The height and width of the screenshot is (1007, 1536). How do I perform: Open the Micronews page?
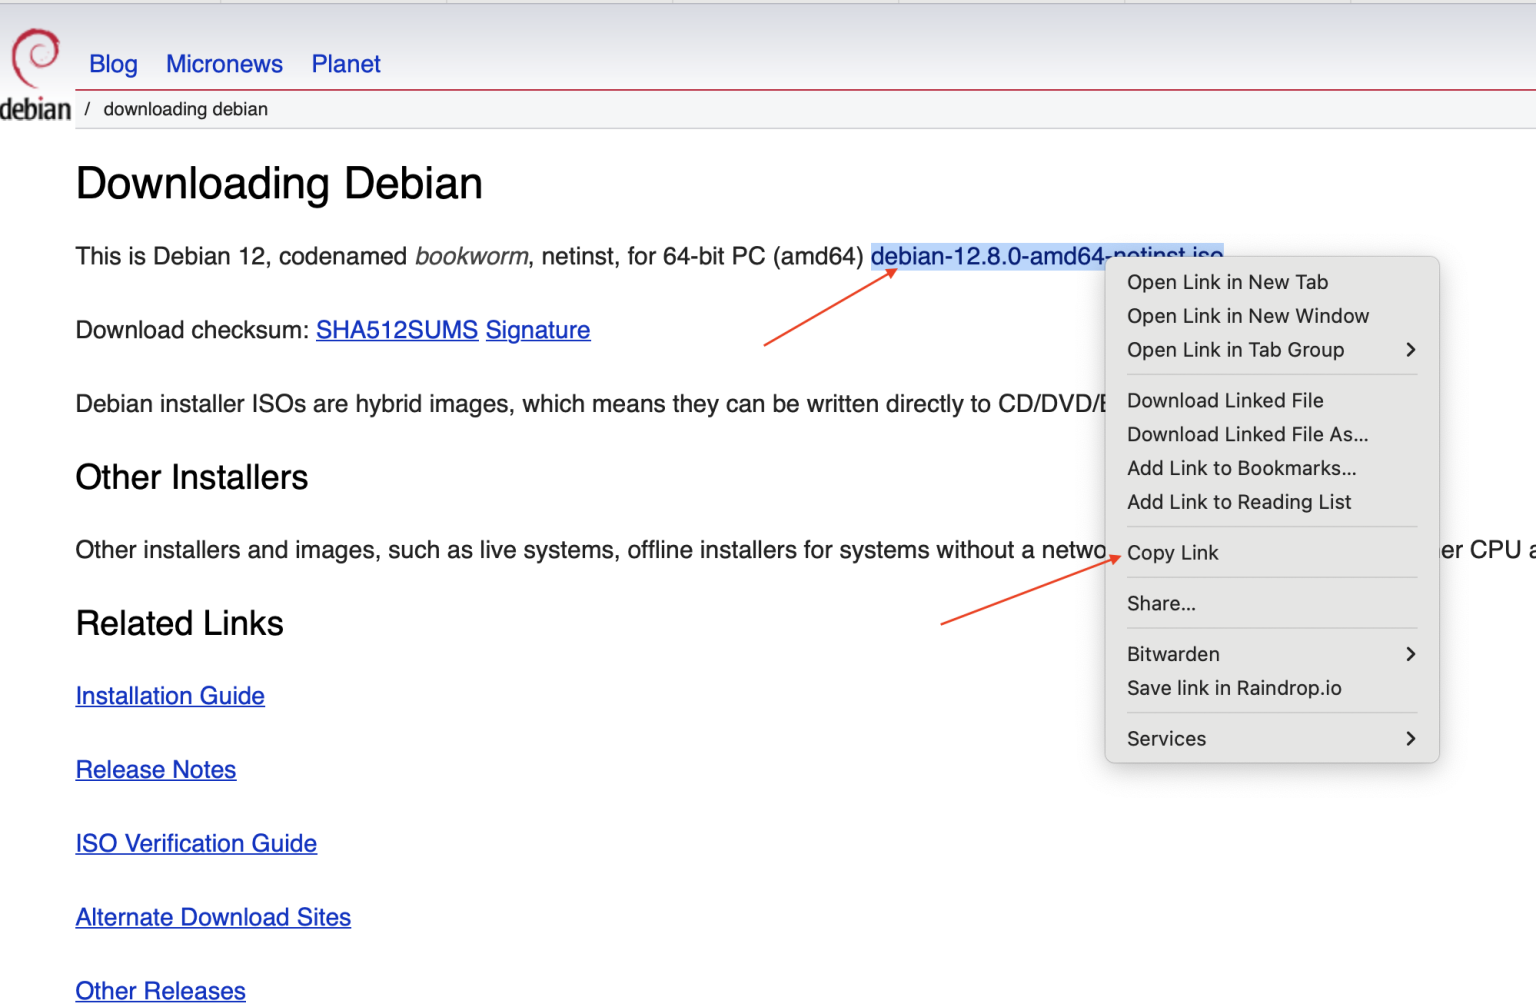click(x=224, y=64)
